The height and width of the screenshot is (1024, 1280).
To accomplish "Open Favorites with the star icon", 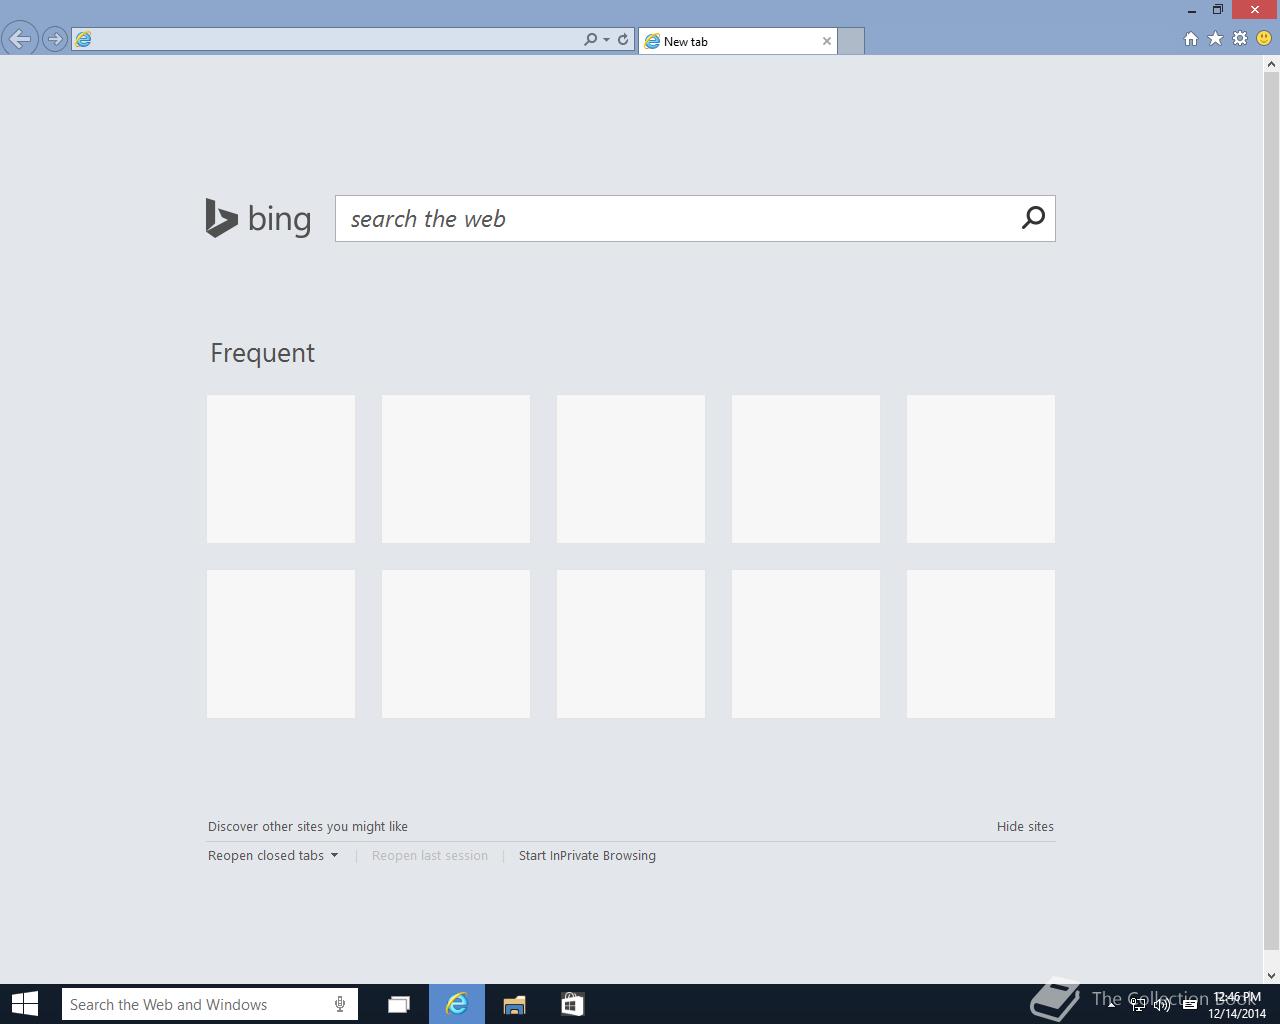I will pos(1215,38).
